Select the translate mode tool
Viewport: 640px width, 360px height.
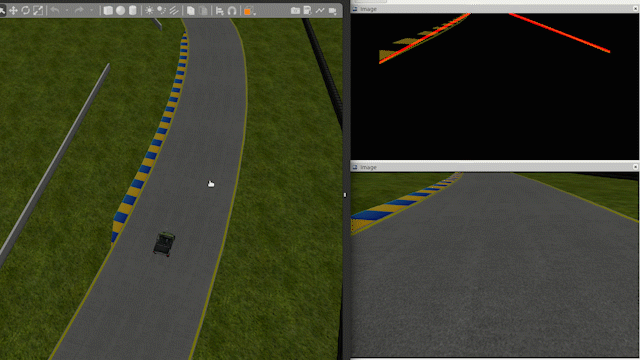[x=13, y=11]
